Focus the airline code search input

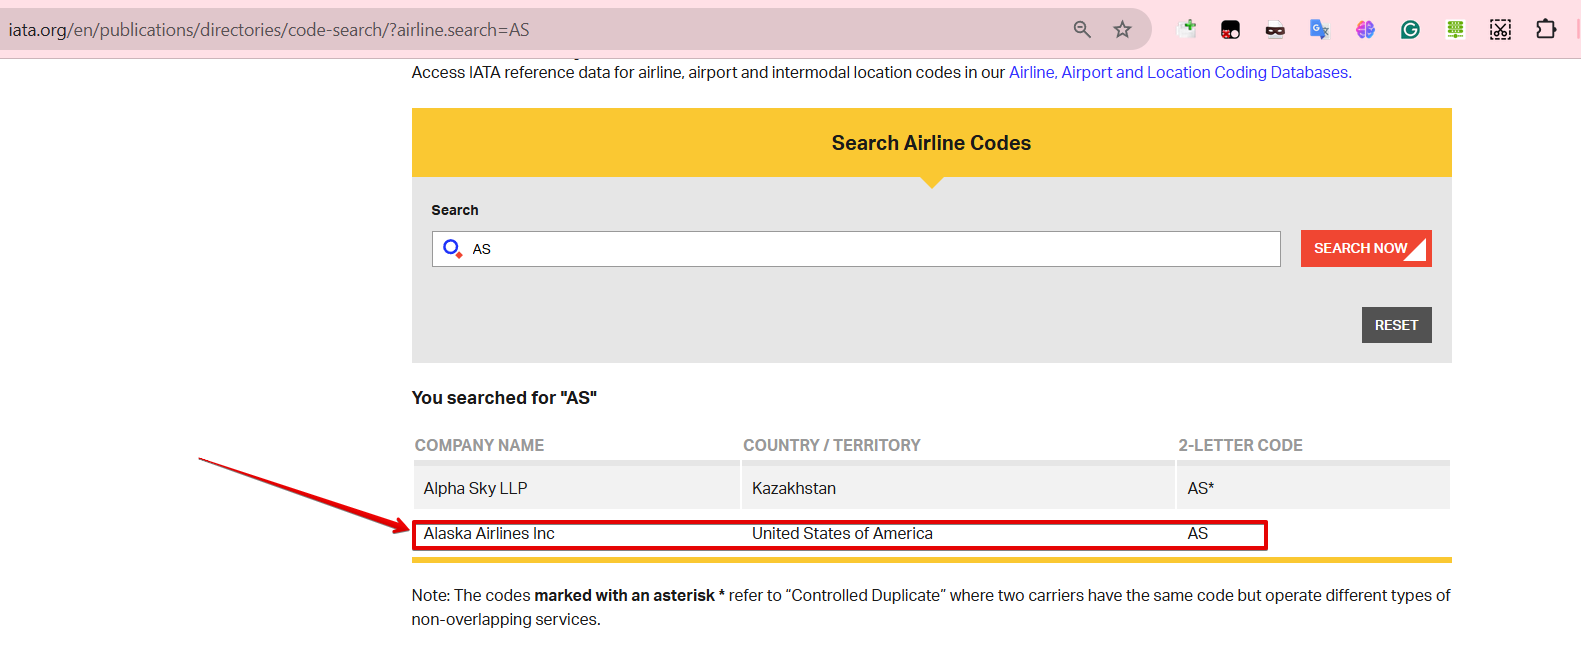coord(856,249)
